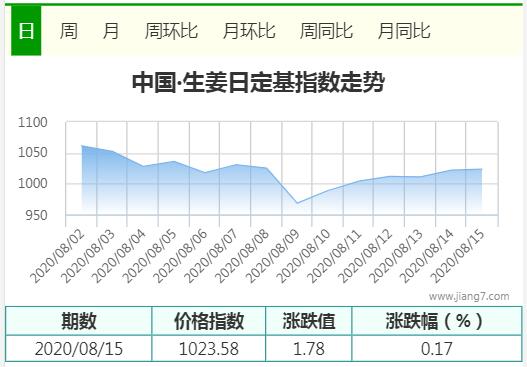Viewport: 527px width, 367px height.
Task: Open the 月同比 tab
Action: [404, 31]
